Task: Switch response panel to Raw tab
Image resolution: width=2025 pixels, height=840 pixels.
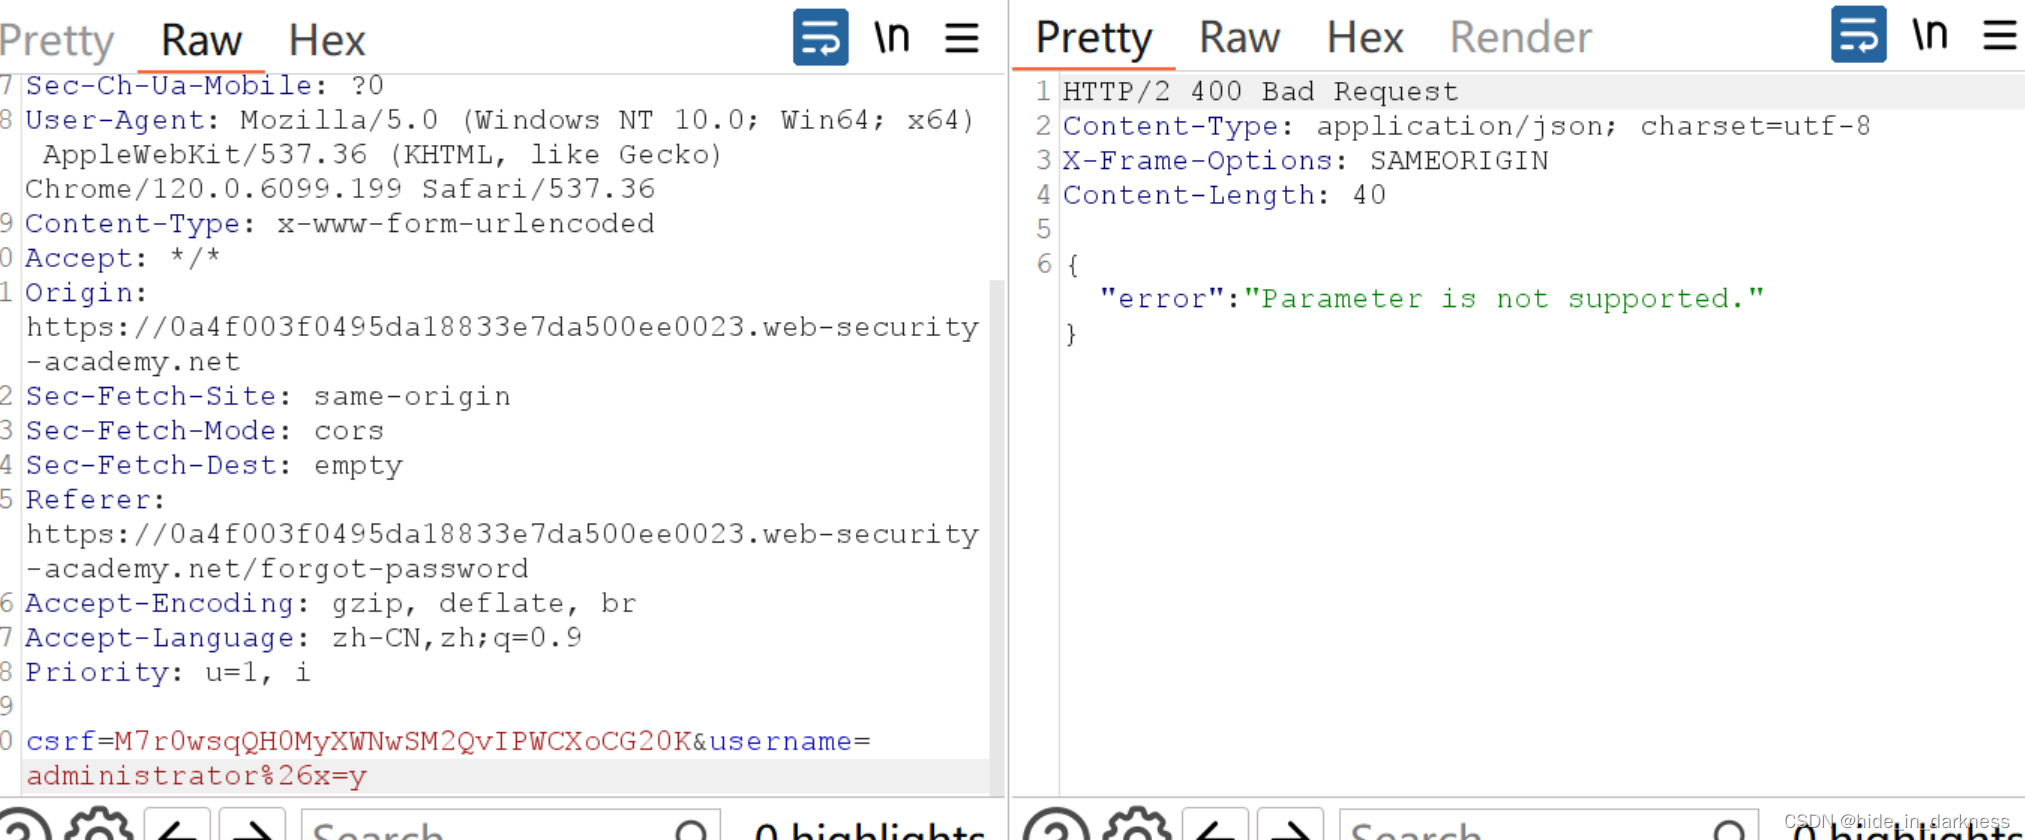Action: tap(1239, 38)
